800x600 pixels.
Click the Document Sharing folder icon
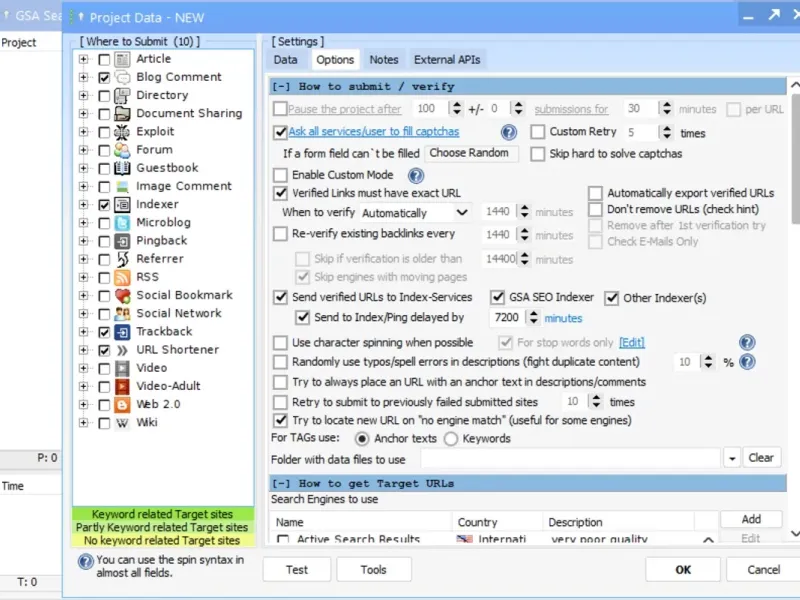point(122,114)
